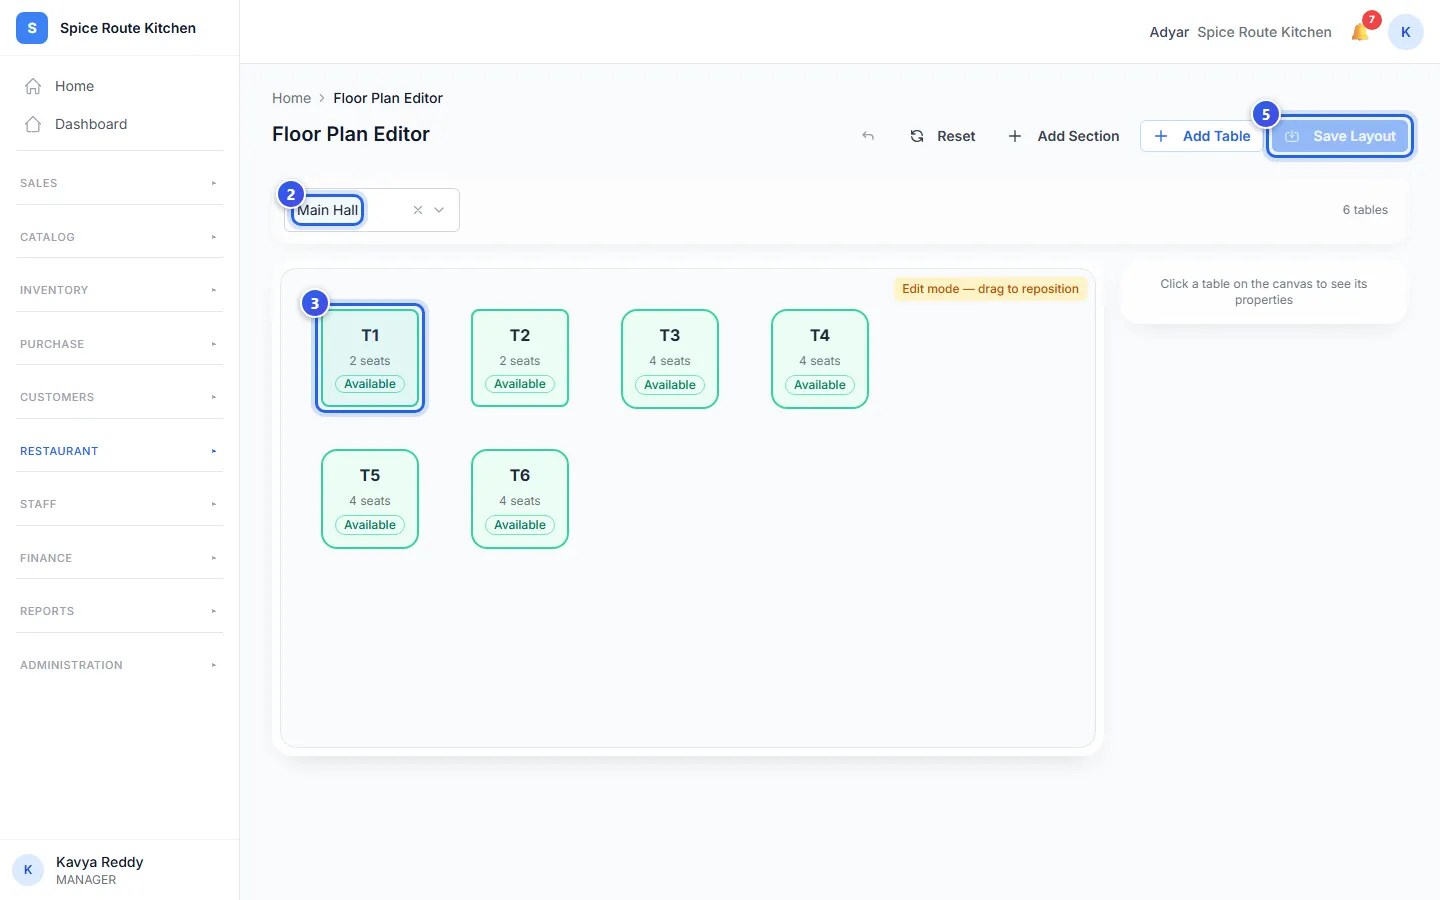
Task: Click the Add Table button
Action: coord(1201,136)
